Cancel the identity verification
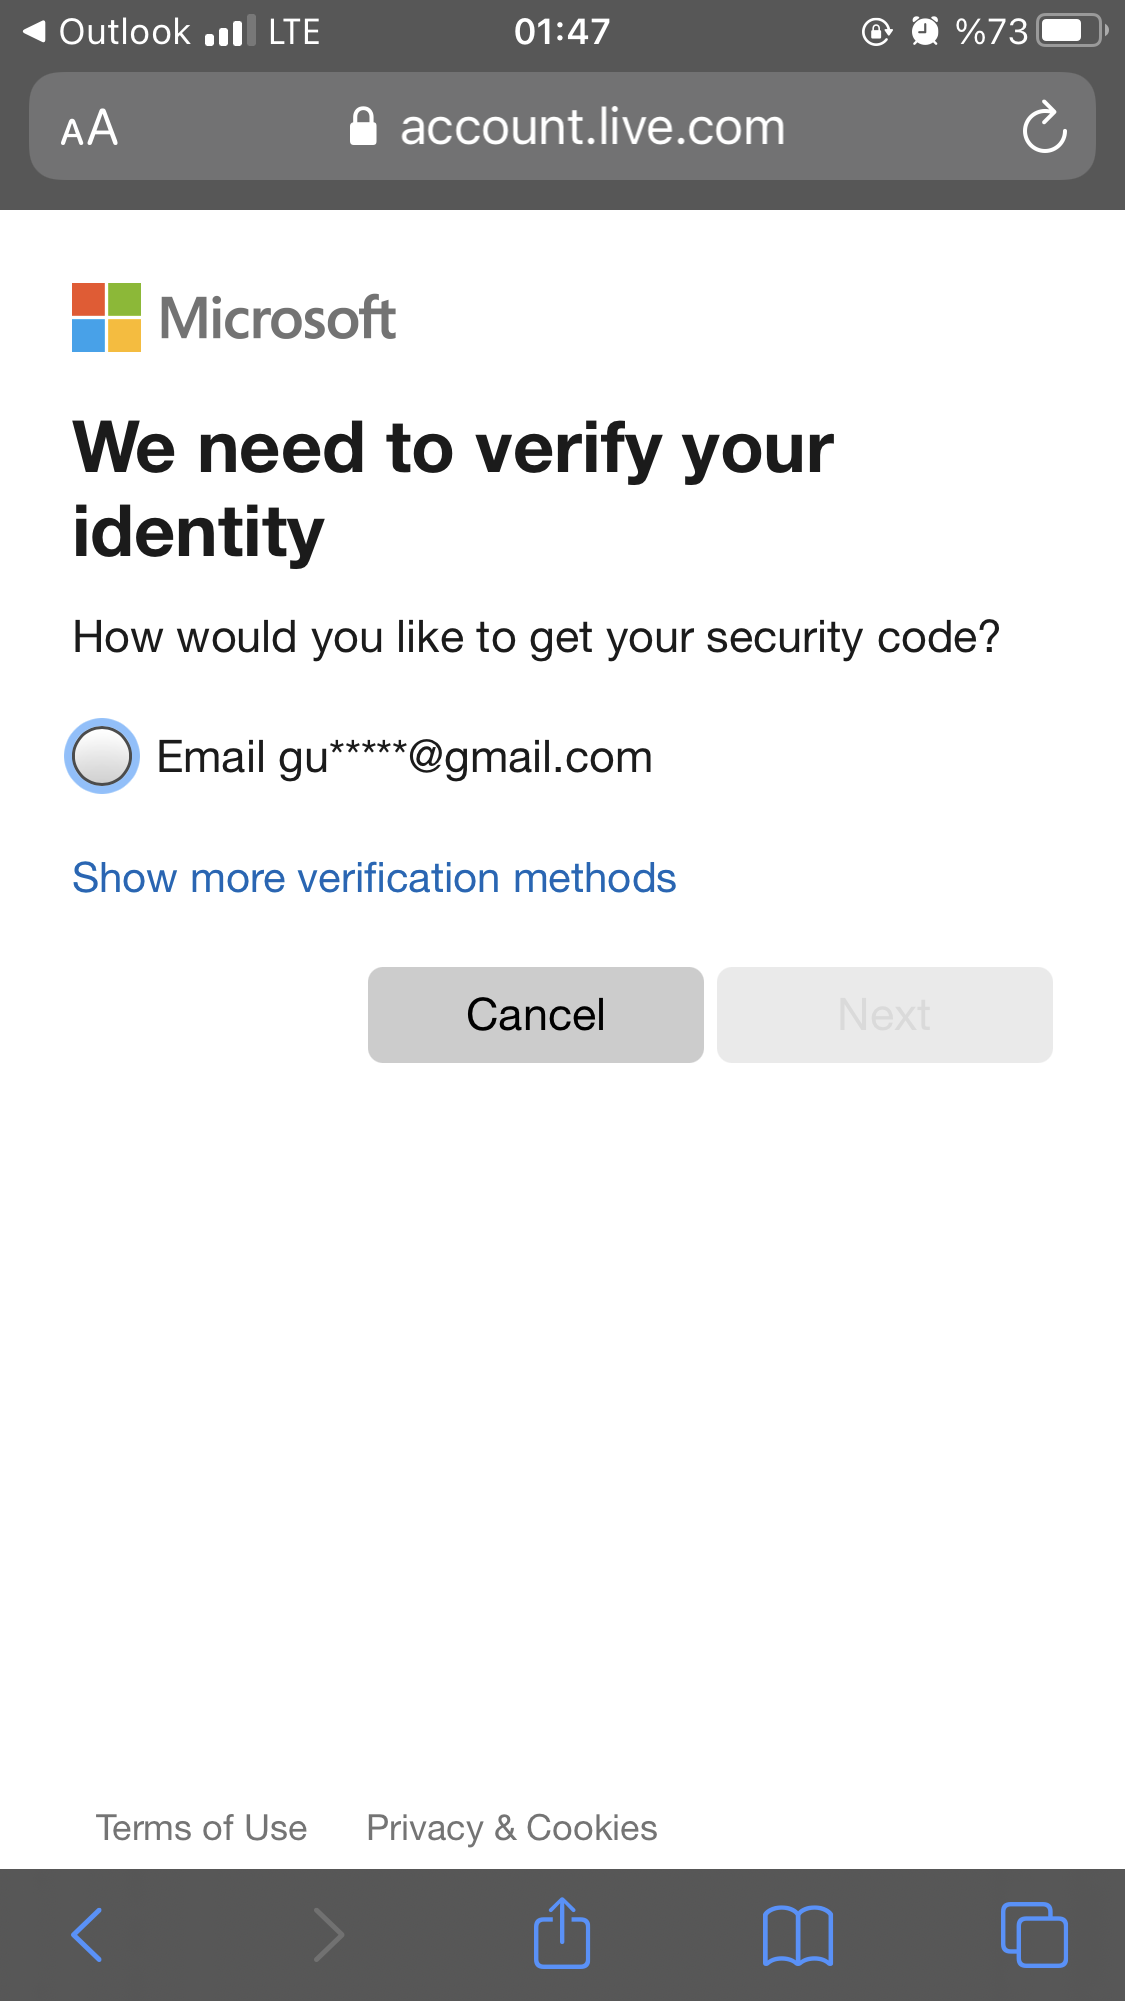 (536, 1015)
